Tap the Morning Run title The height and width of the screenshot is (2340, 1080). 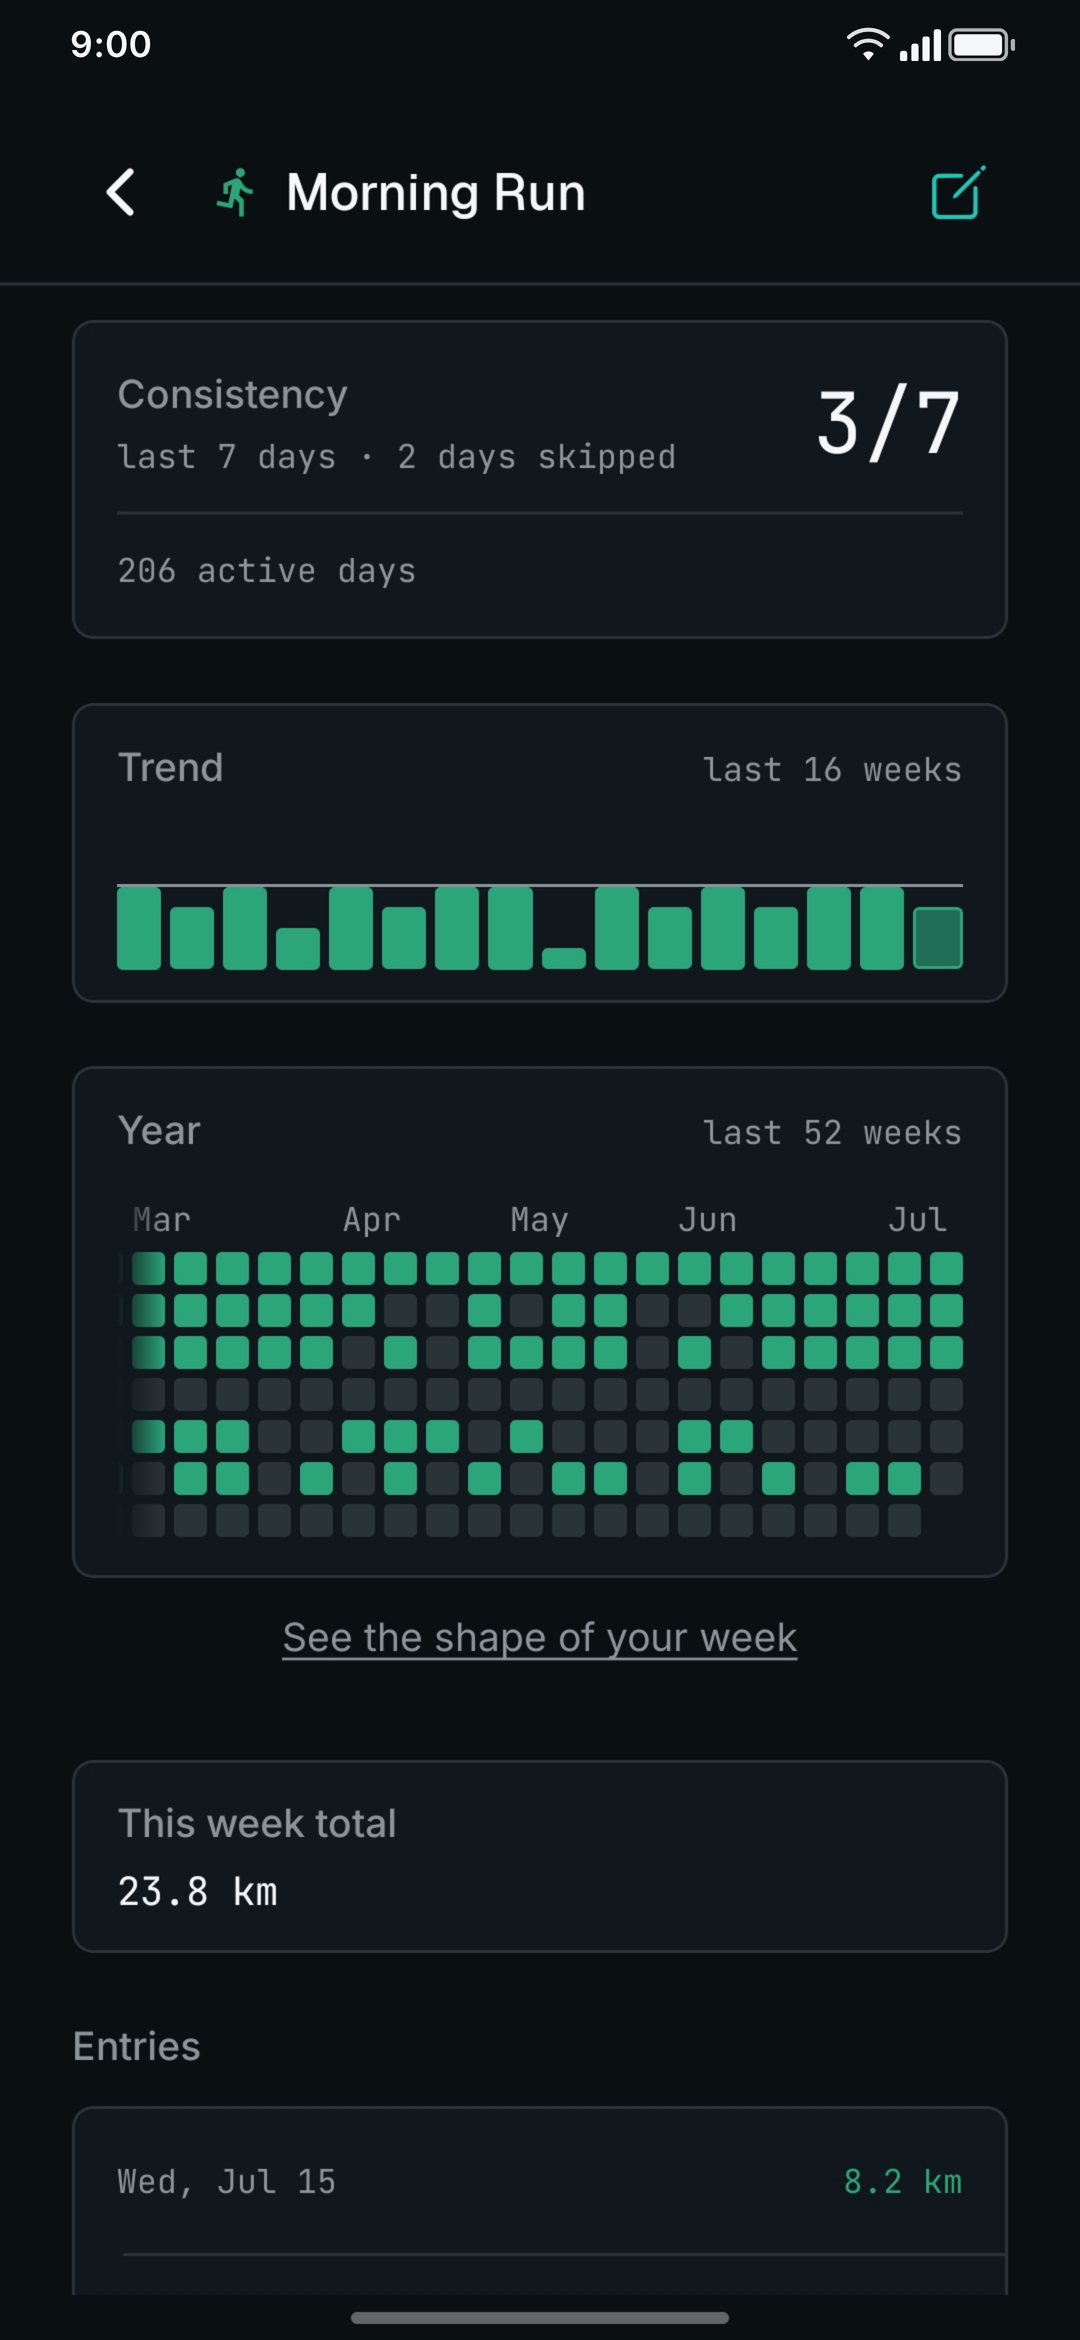tap(436, 192)
